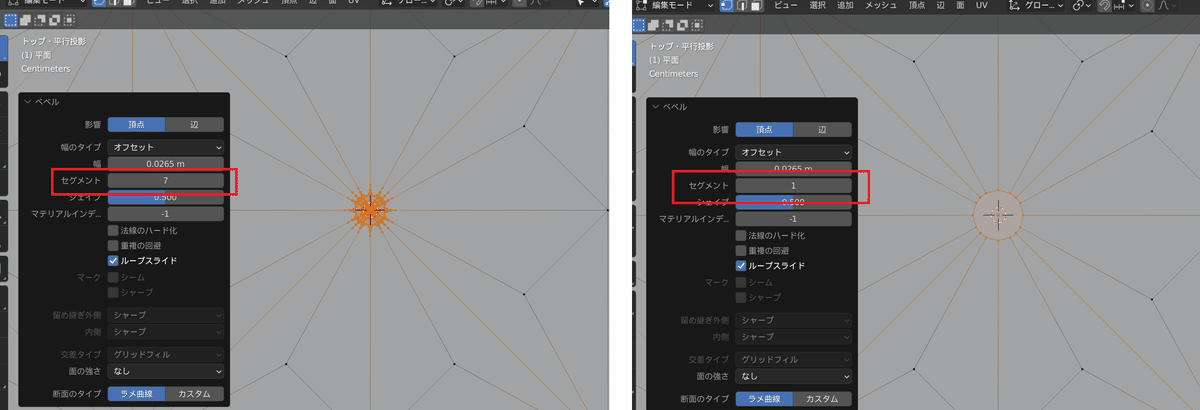The width and height of the screenshot is (1200, 410).
Task: Select vertex select mode in right screenshot
Action: [x=726, y=6]
